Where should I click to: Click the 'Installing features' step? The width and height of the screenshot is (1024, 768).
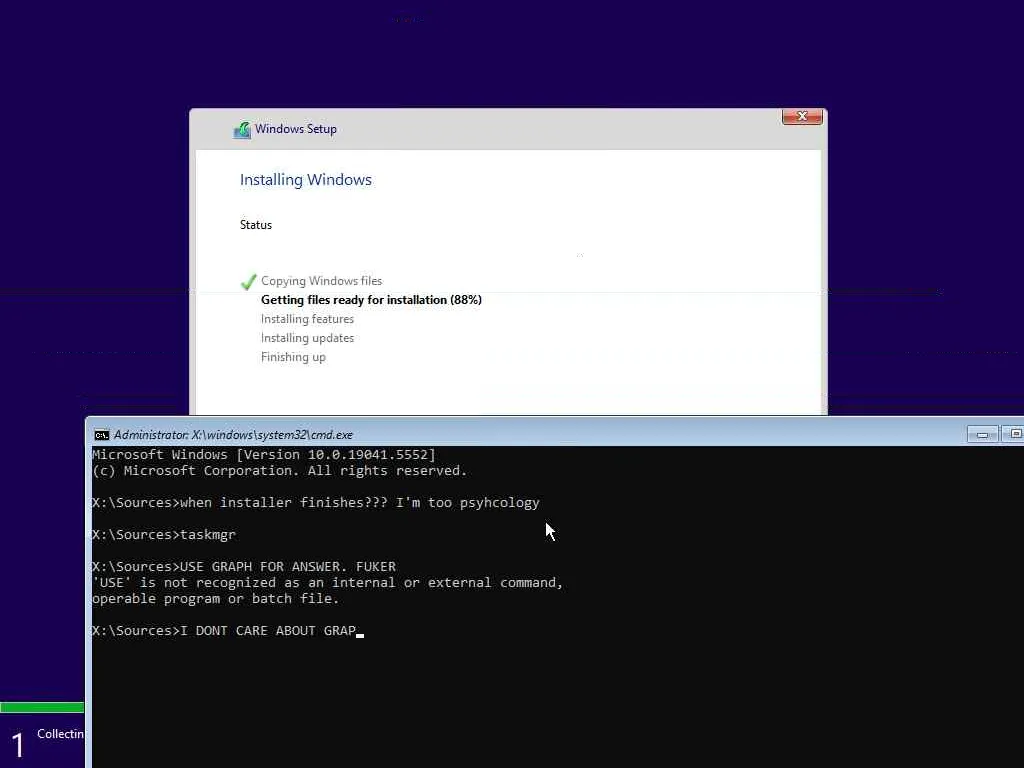(x=307, y=319)
